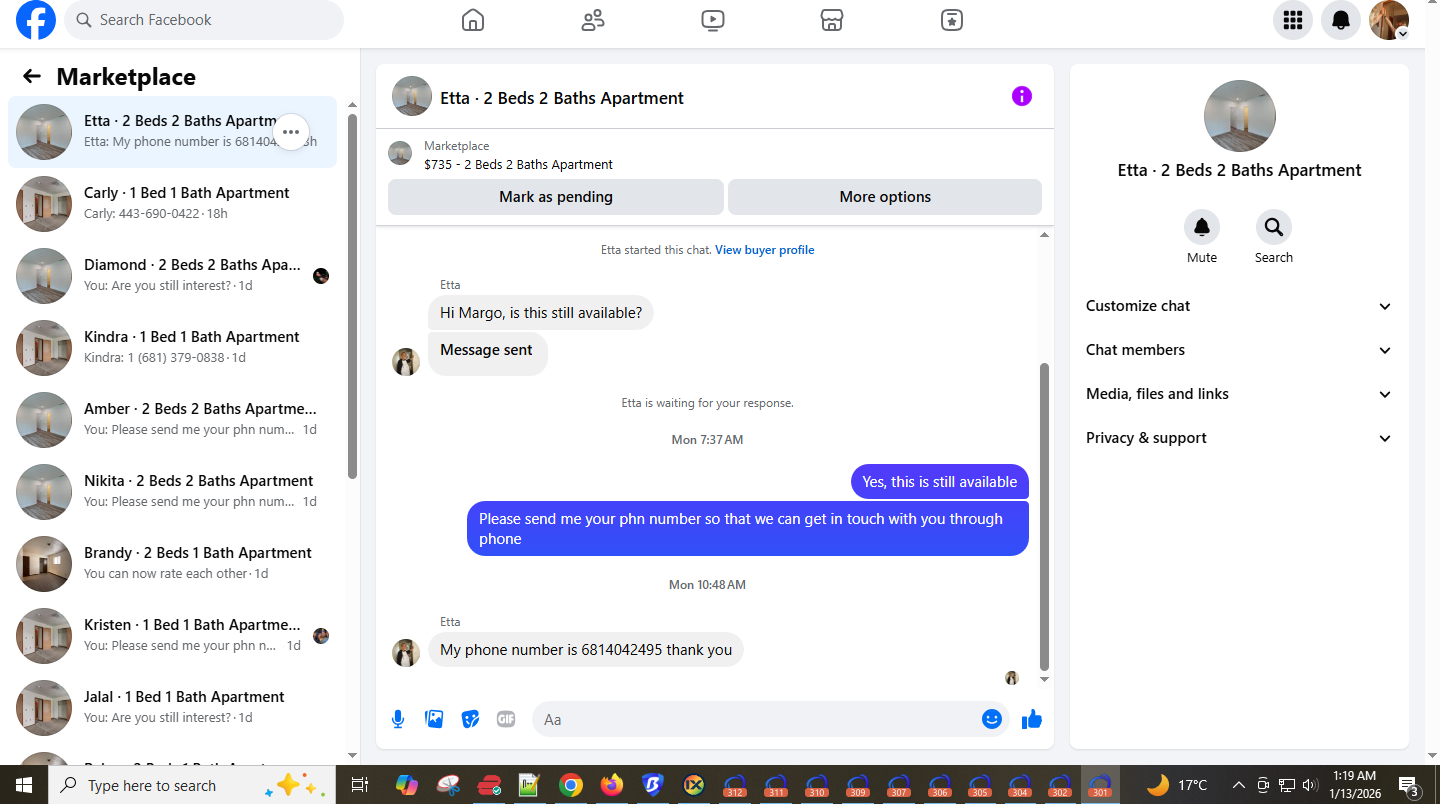1440x804 pixels.
Task: Open the volume control in system tray
Action: point(1310,785)
